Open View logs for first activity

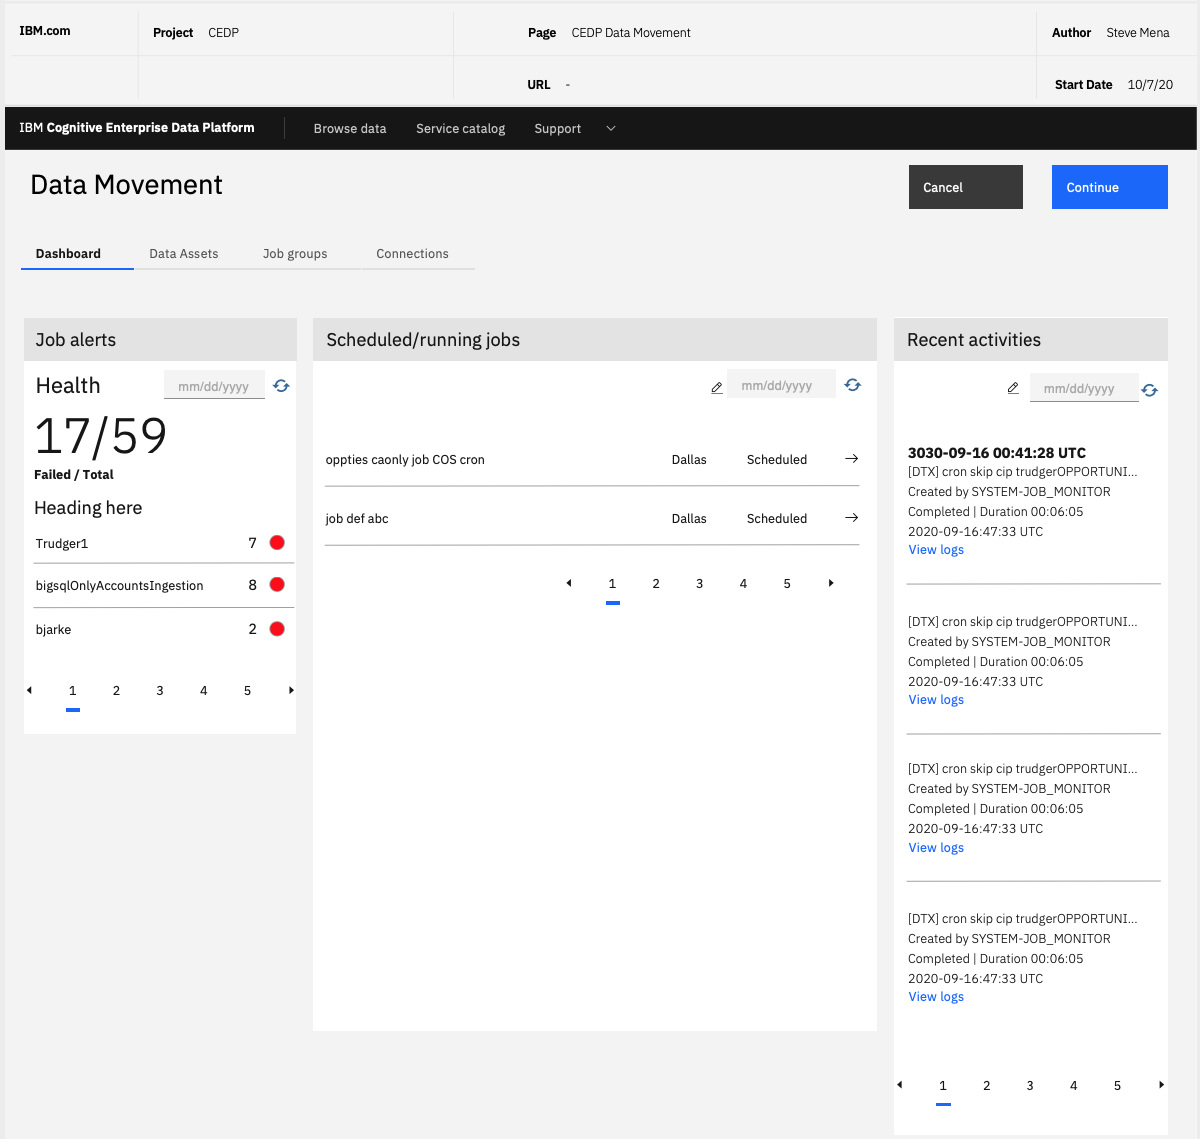pyautogui.click(x=936, y=550)
